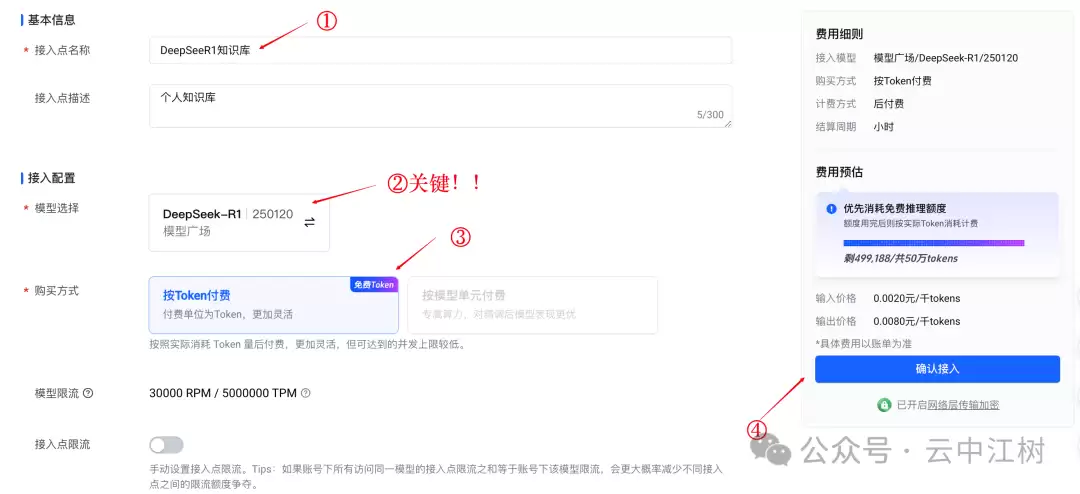Click the 确认接入 button
Screen dimensions: 1080x494
(x=937, y=369)
